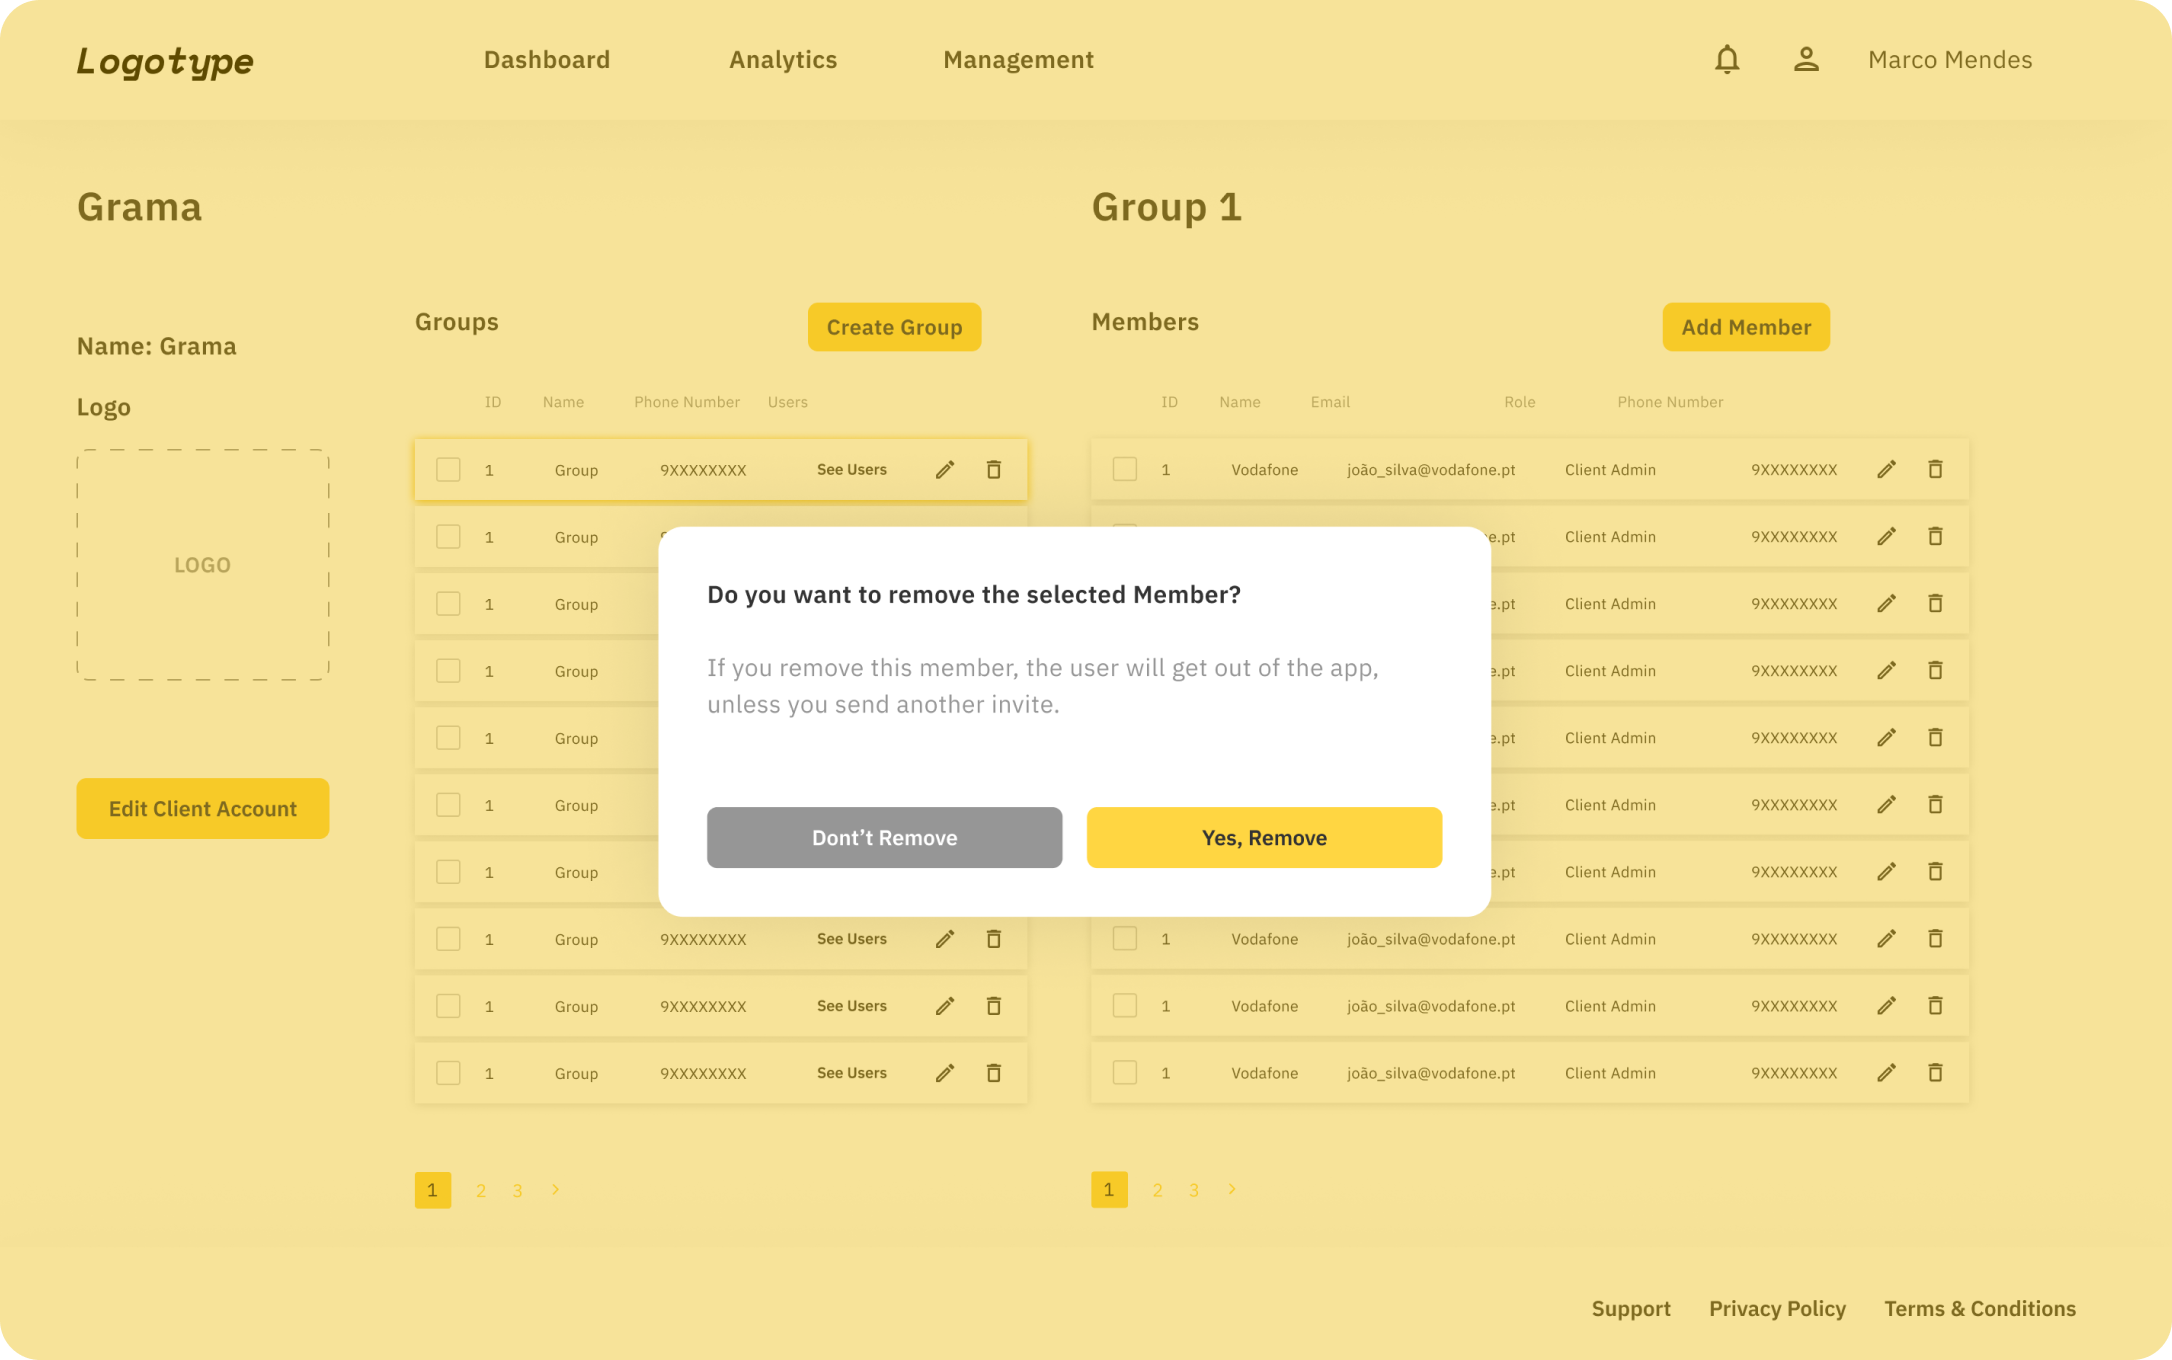Select checkbox on first Groups row
The height and width of the screenshot is (1360, 2172).
[448, 468]
